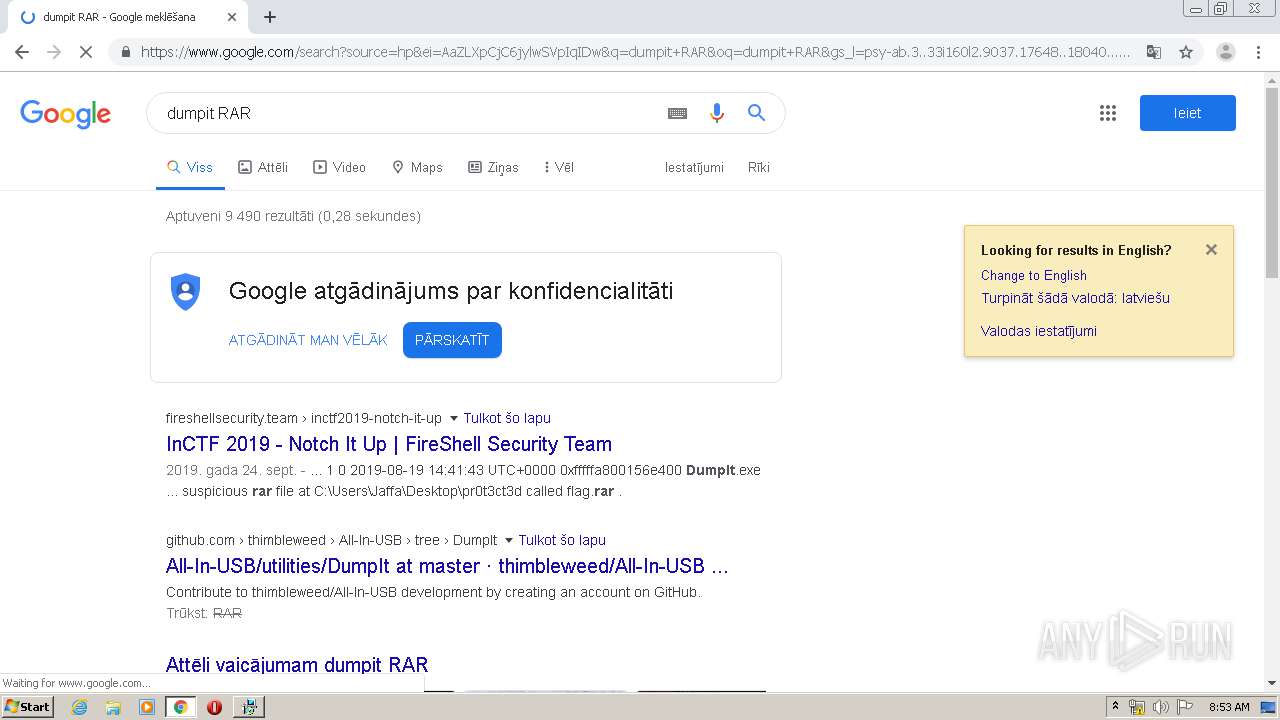Click the PĀRSKATĪT button
The image size is (1280, 720).
[452, 340]
